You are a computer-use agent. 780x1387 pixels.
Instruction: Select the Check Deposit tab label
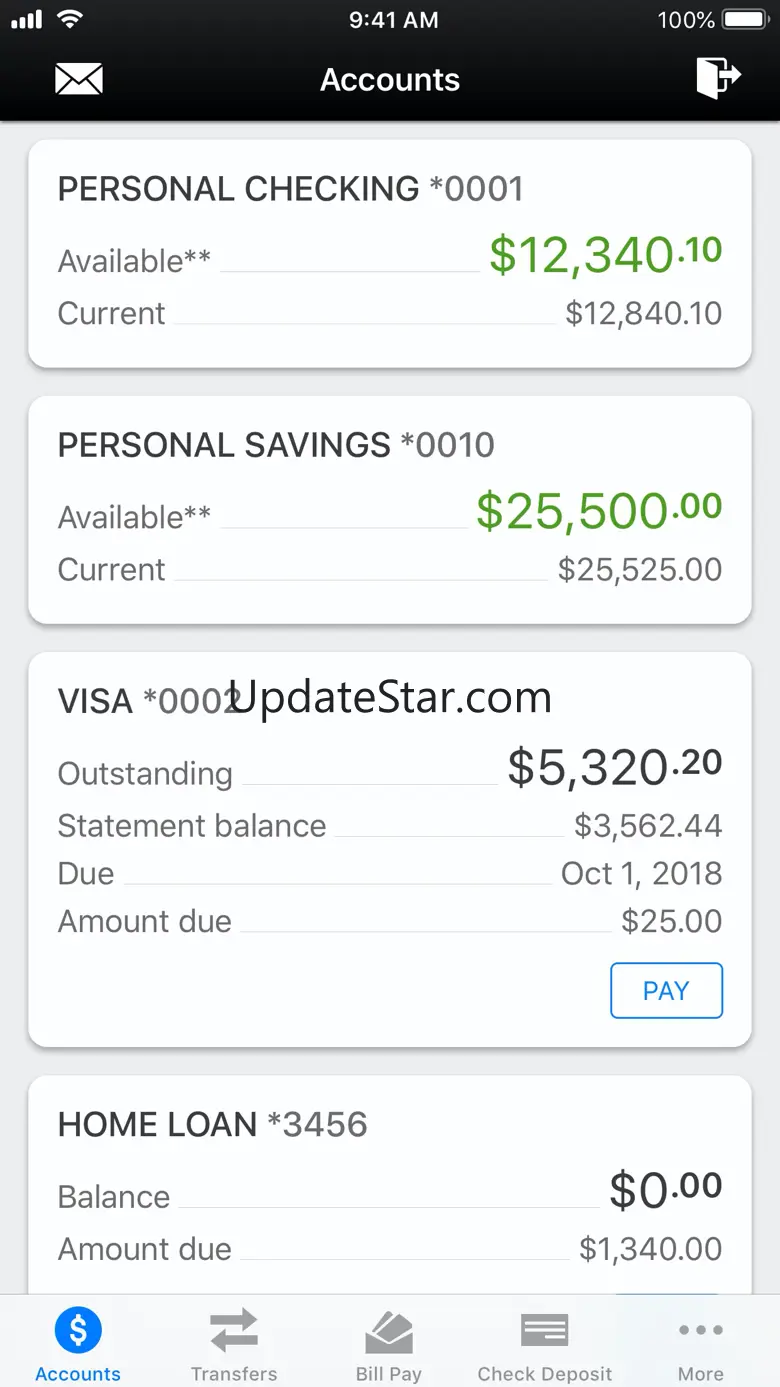pos(545,1374)
